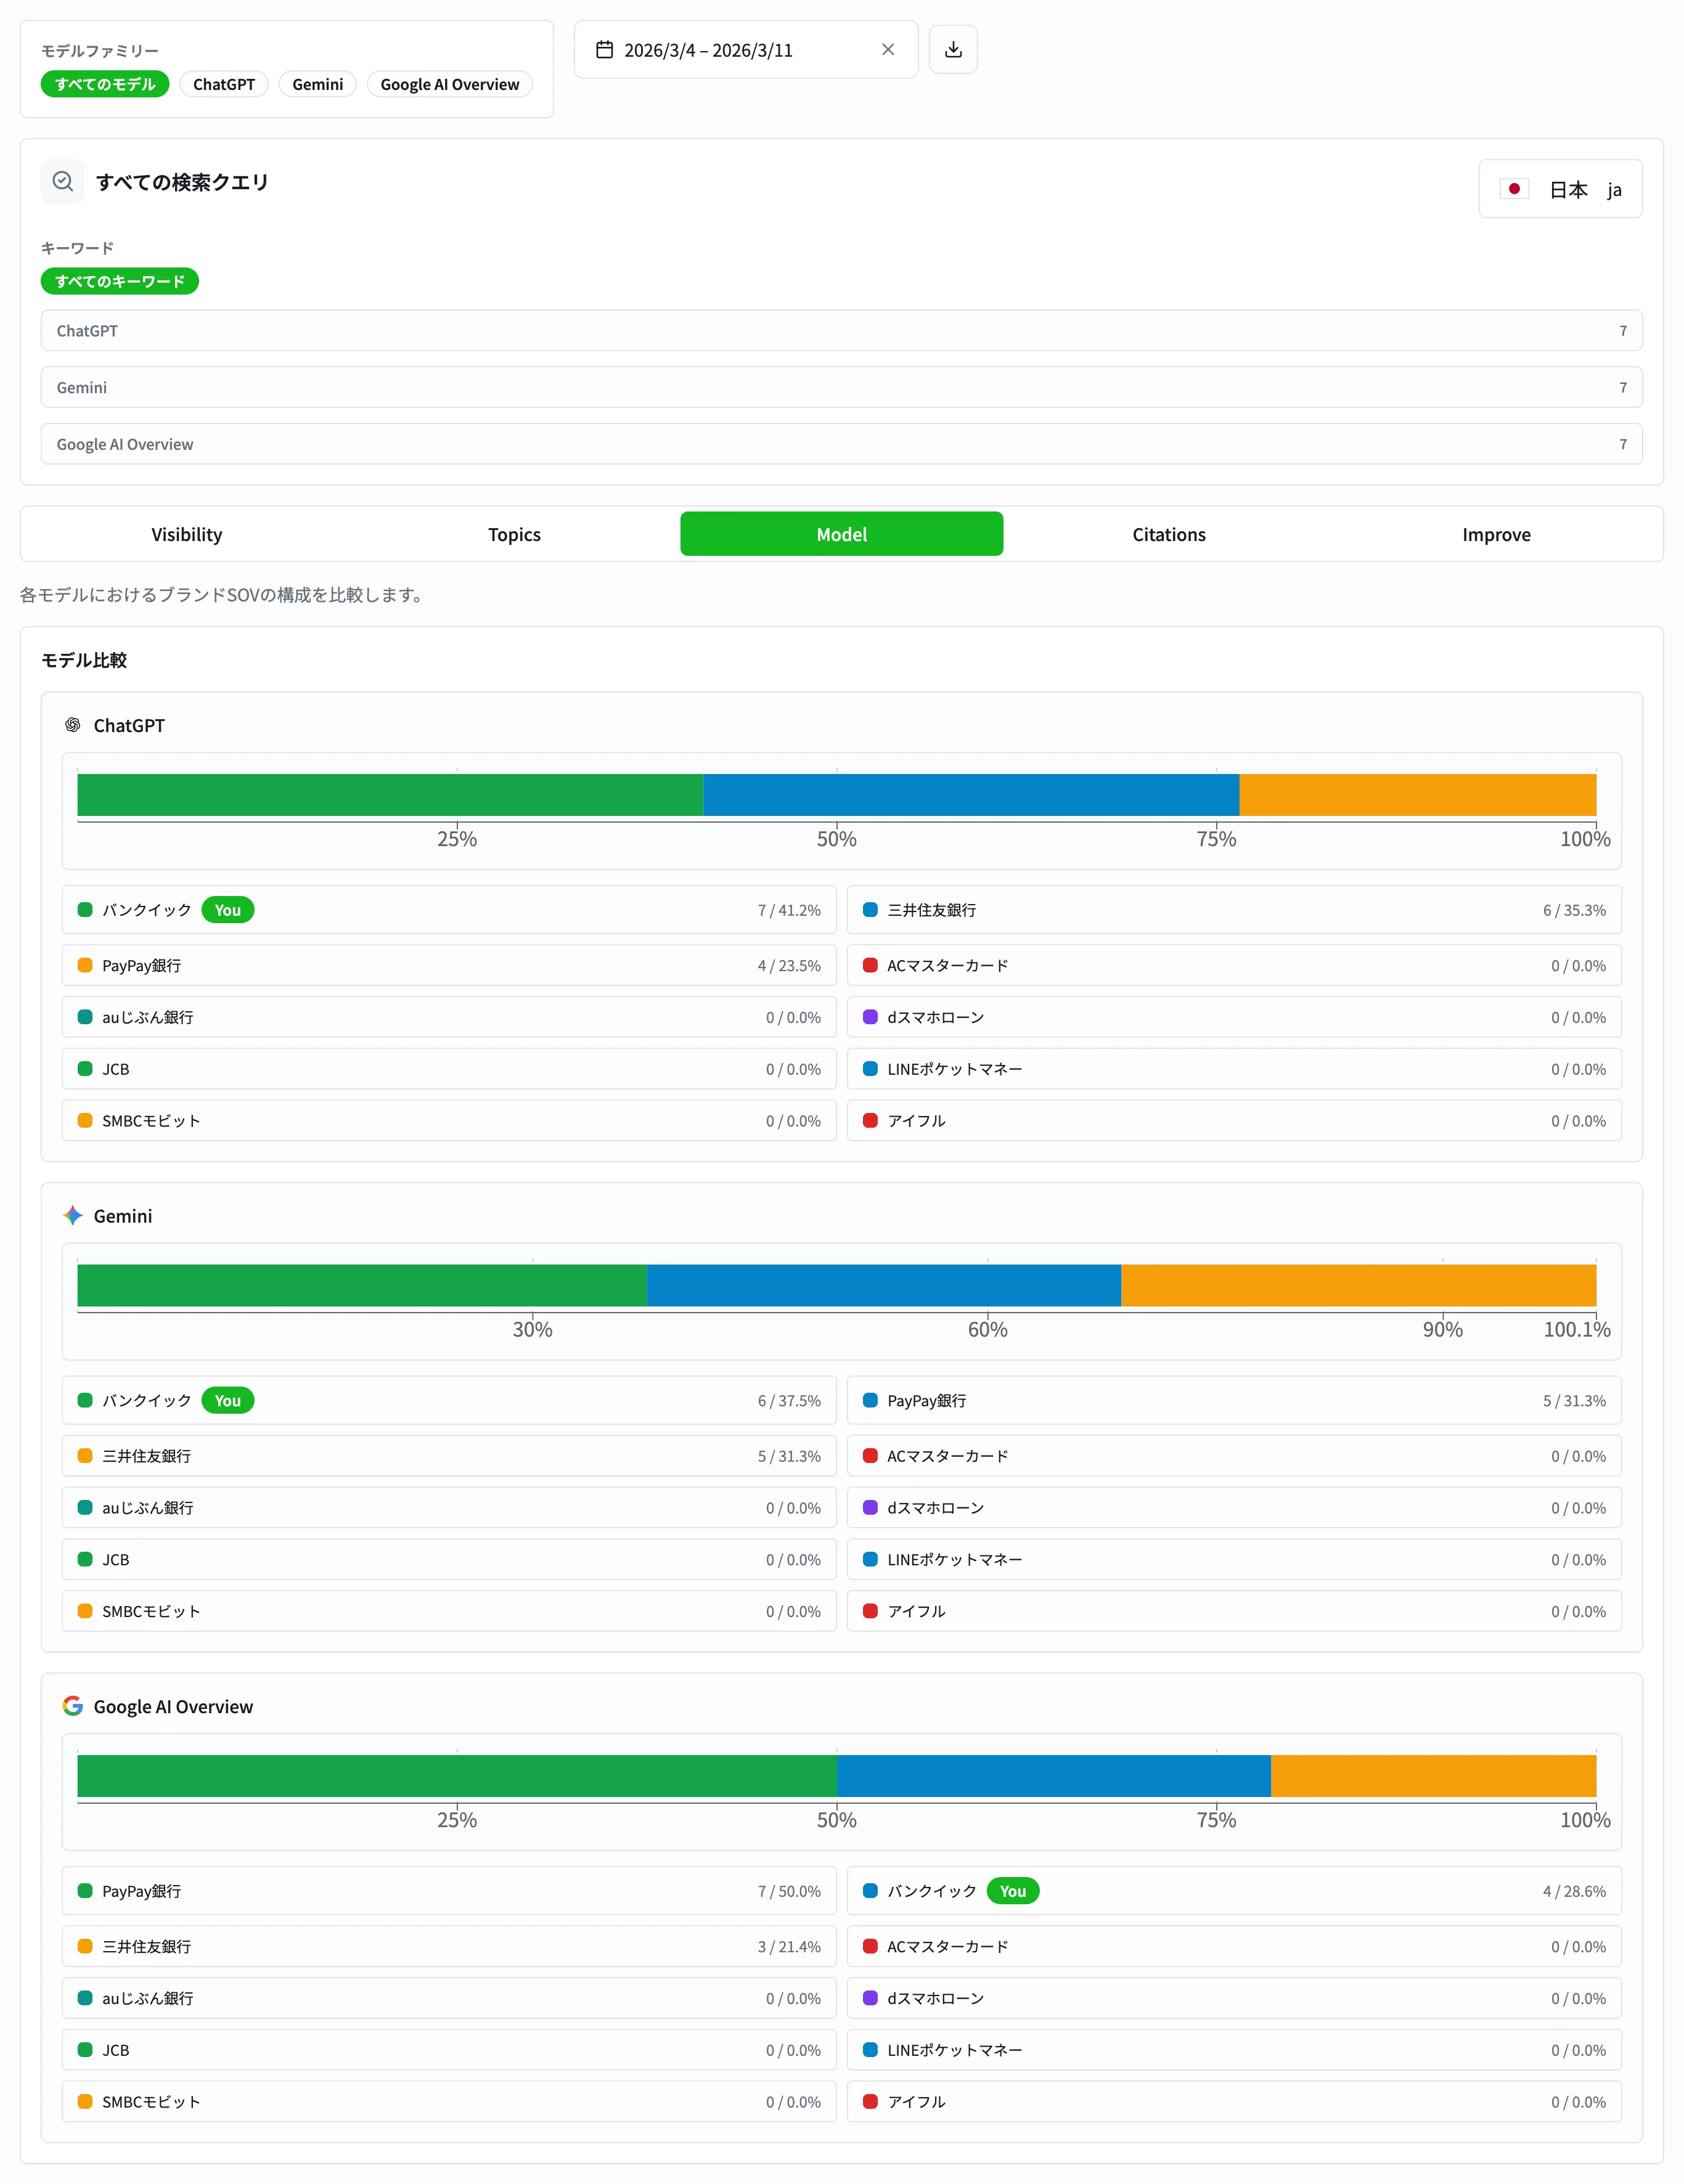Click the Google logo beside AI Overview

point(73,1706)
